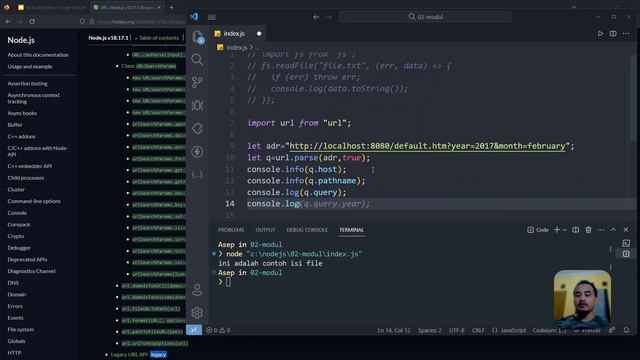Add a new terminal with plus icon
The image size is (640, 360).
(x=557, y=230)
